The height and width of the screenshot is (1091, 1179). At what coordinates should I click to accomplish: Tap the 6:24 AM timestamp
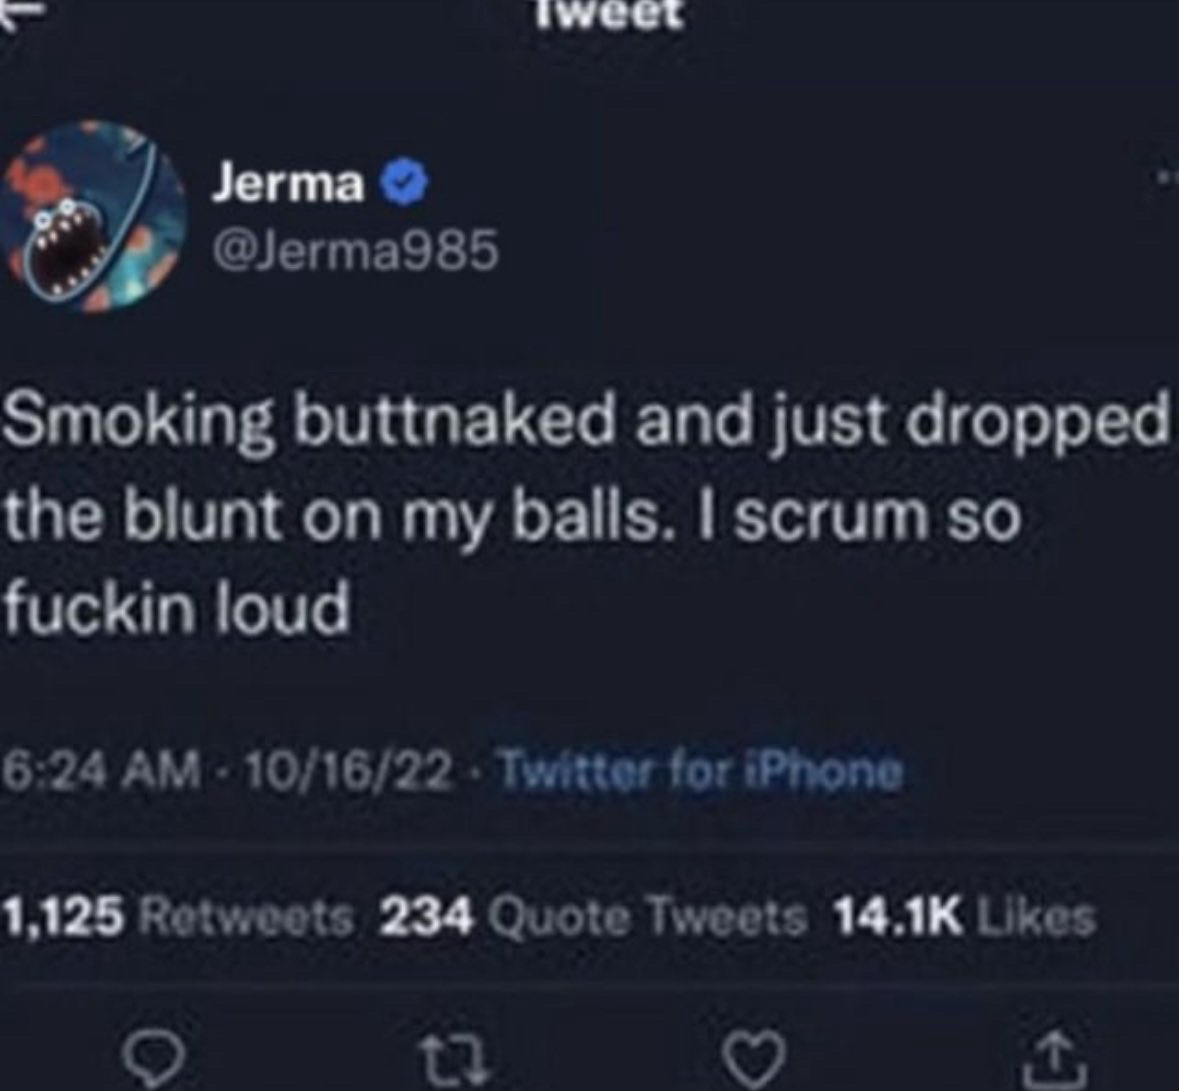tap(102, 770)
